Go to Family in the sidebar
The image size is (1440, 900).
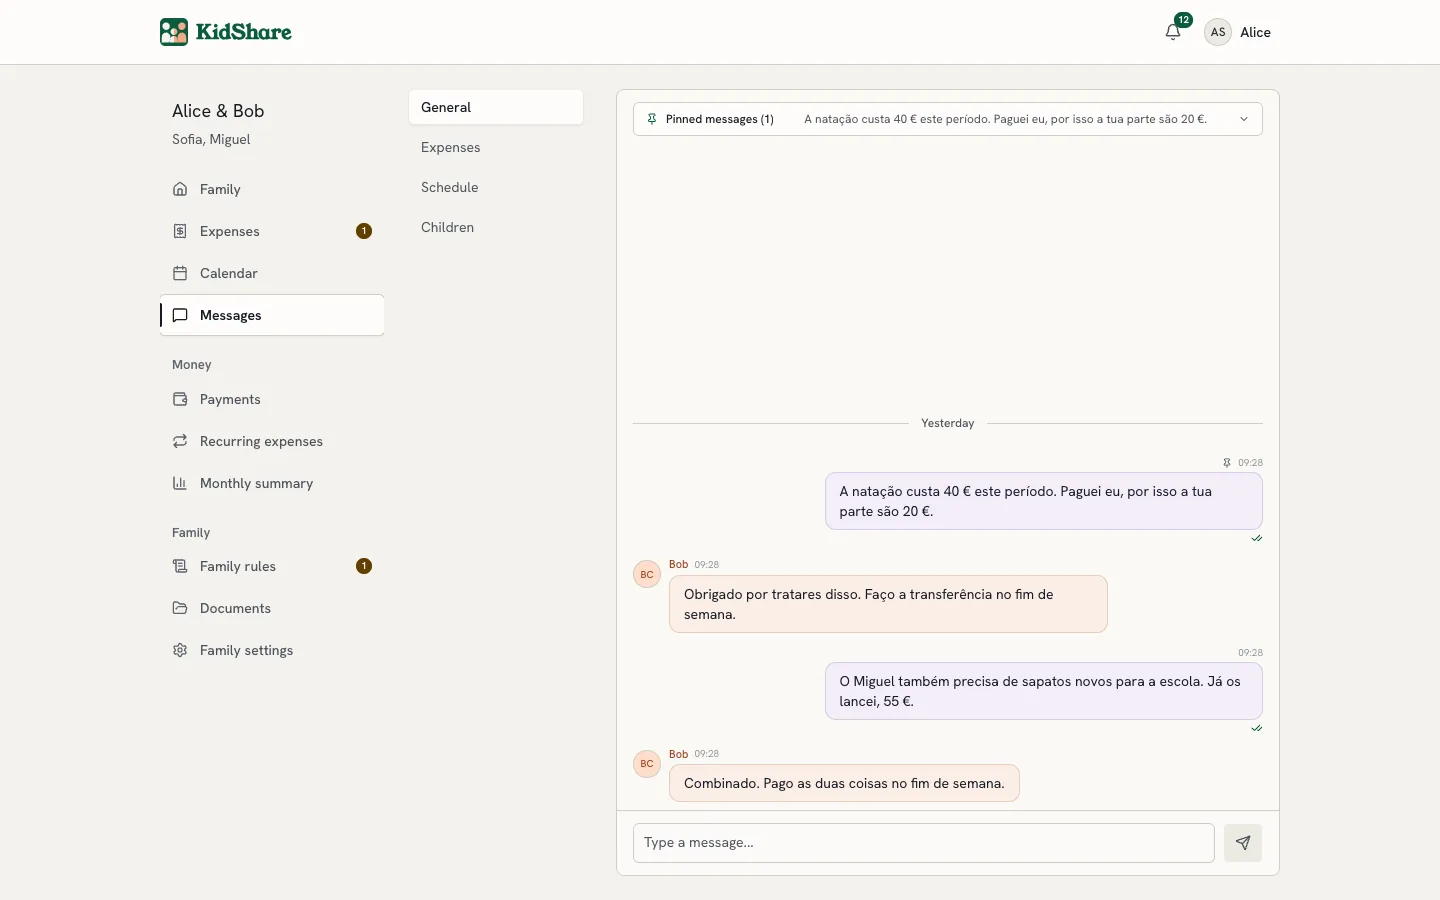(272, 189)
